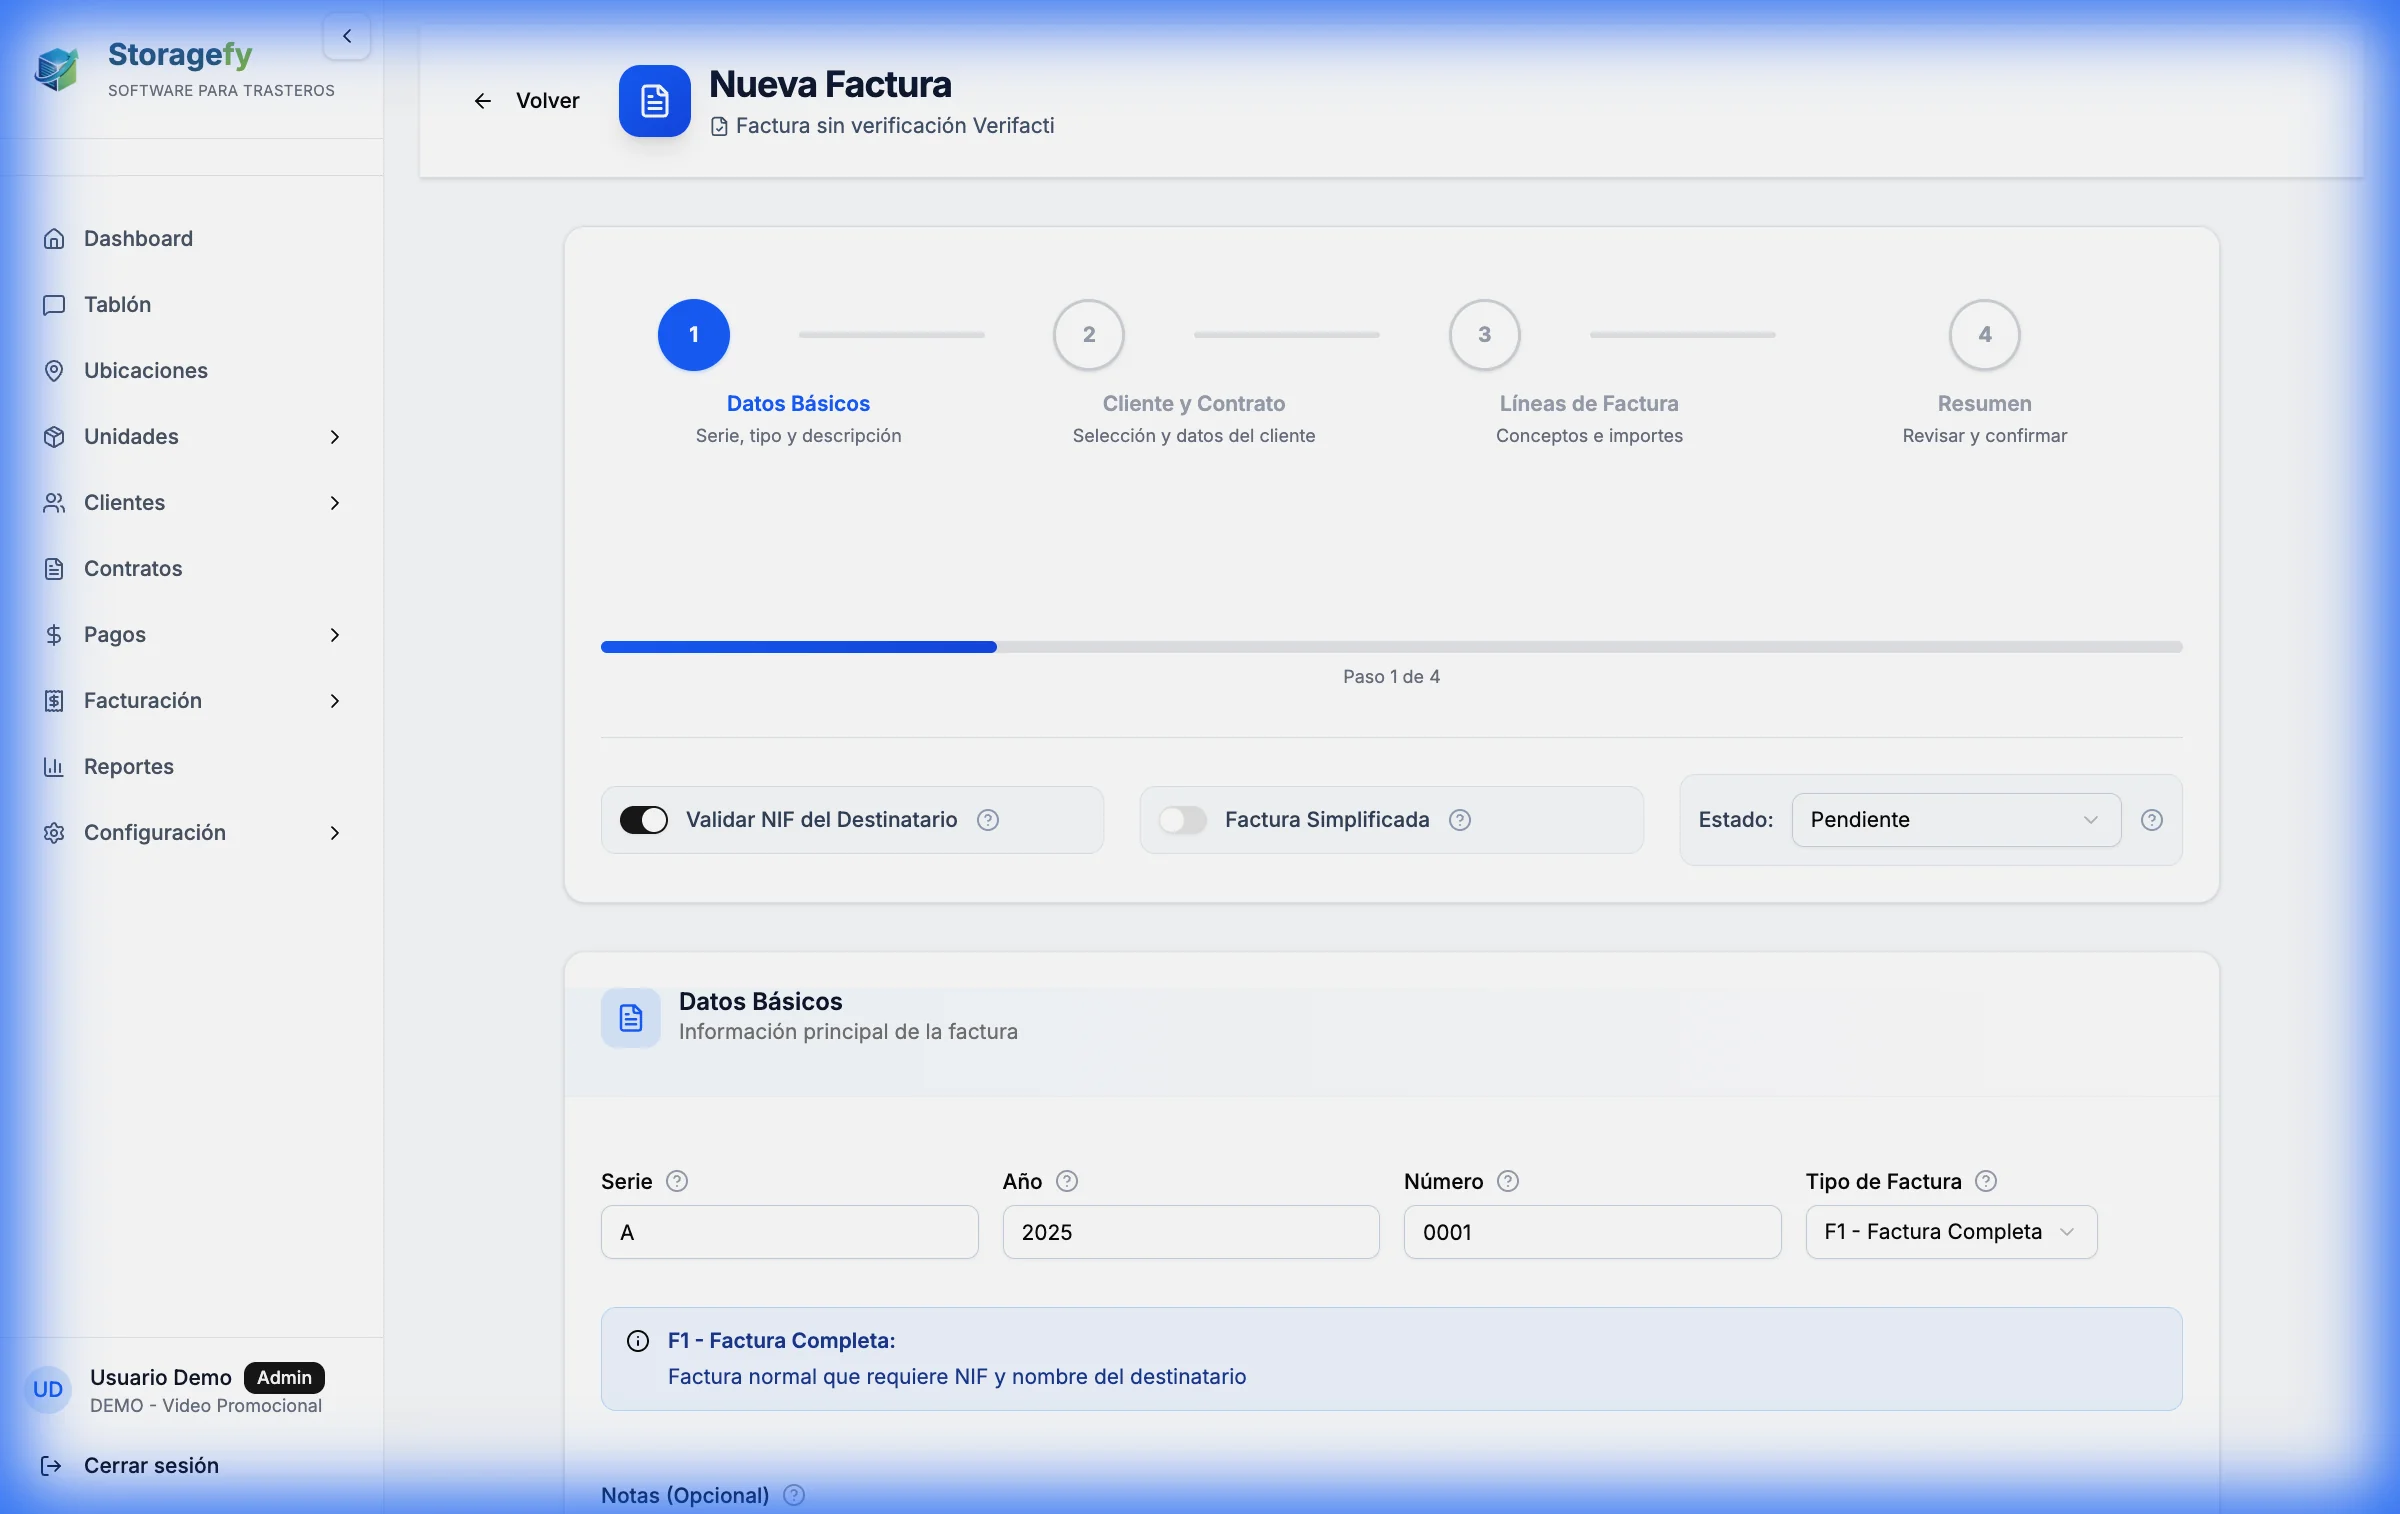The height and width of the screenshot is (1514, 2400).
Task: Click Cerrar sesión to log out
Action: tap(150, 1465)
